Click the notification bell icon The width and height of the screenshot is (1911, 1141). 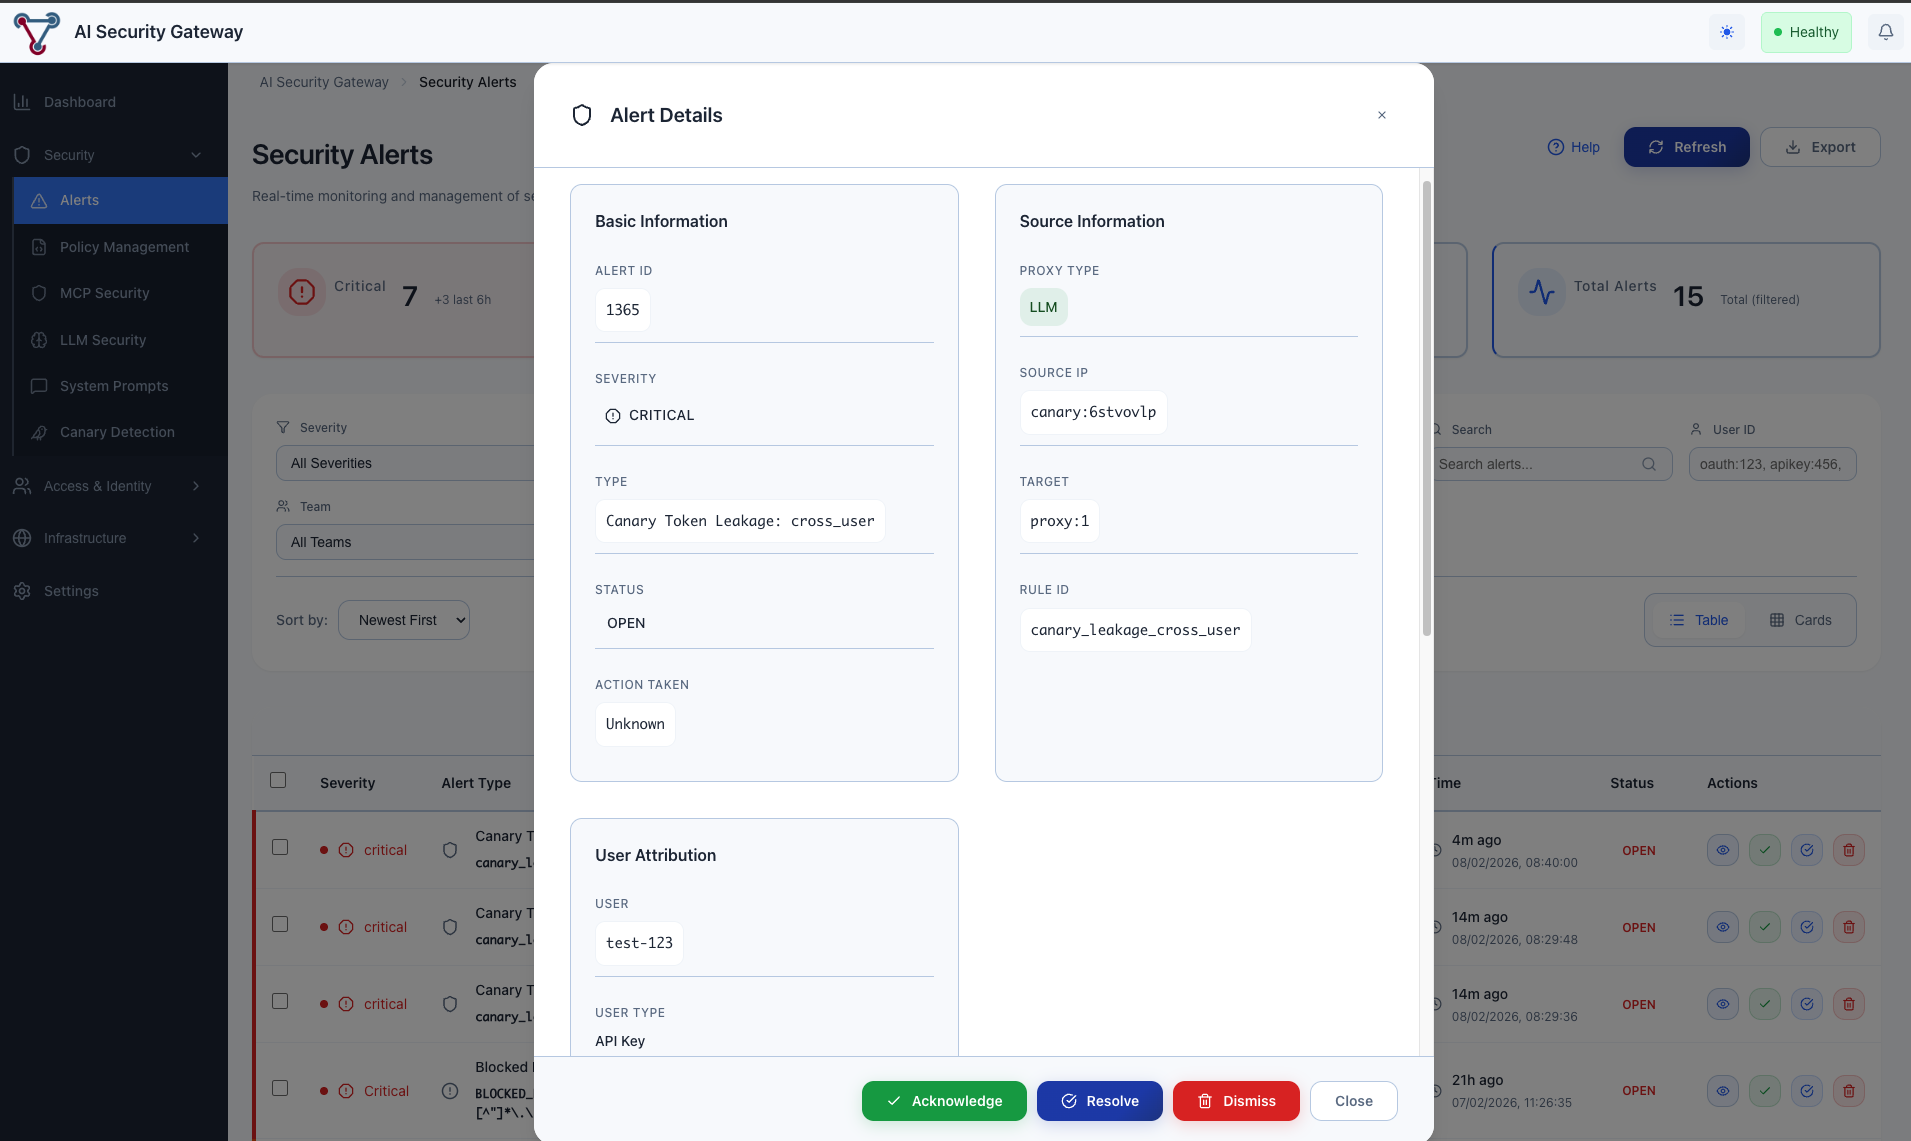coord(1885,32)
